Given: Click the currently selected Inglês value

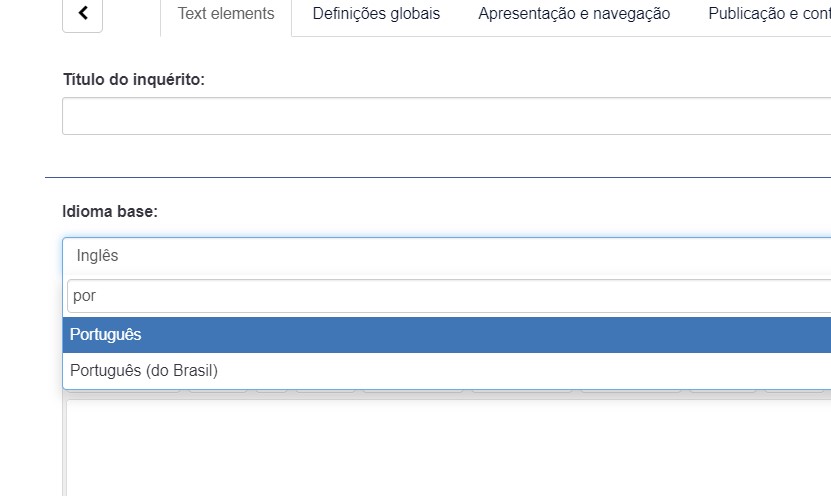Looking at the screenshot, I should tap(98, 256).
